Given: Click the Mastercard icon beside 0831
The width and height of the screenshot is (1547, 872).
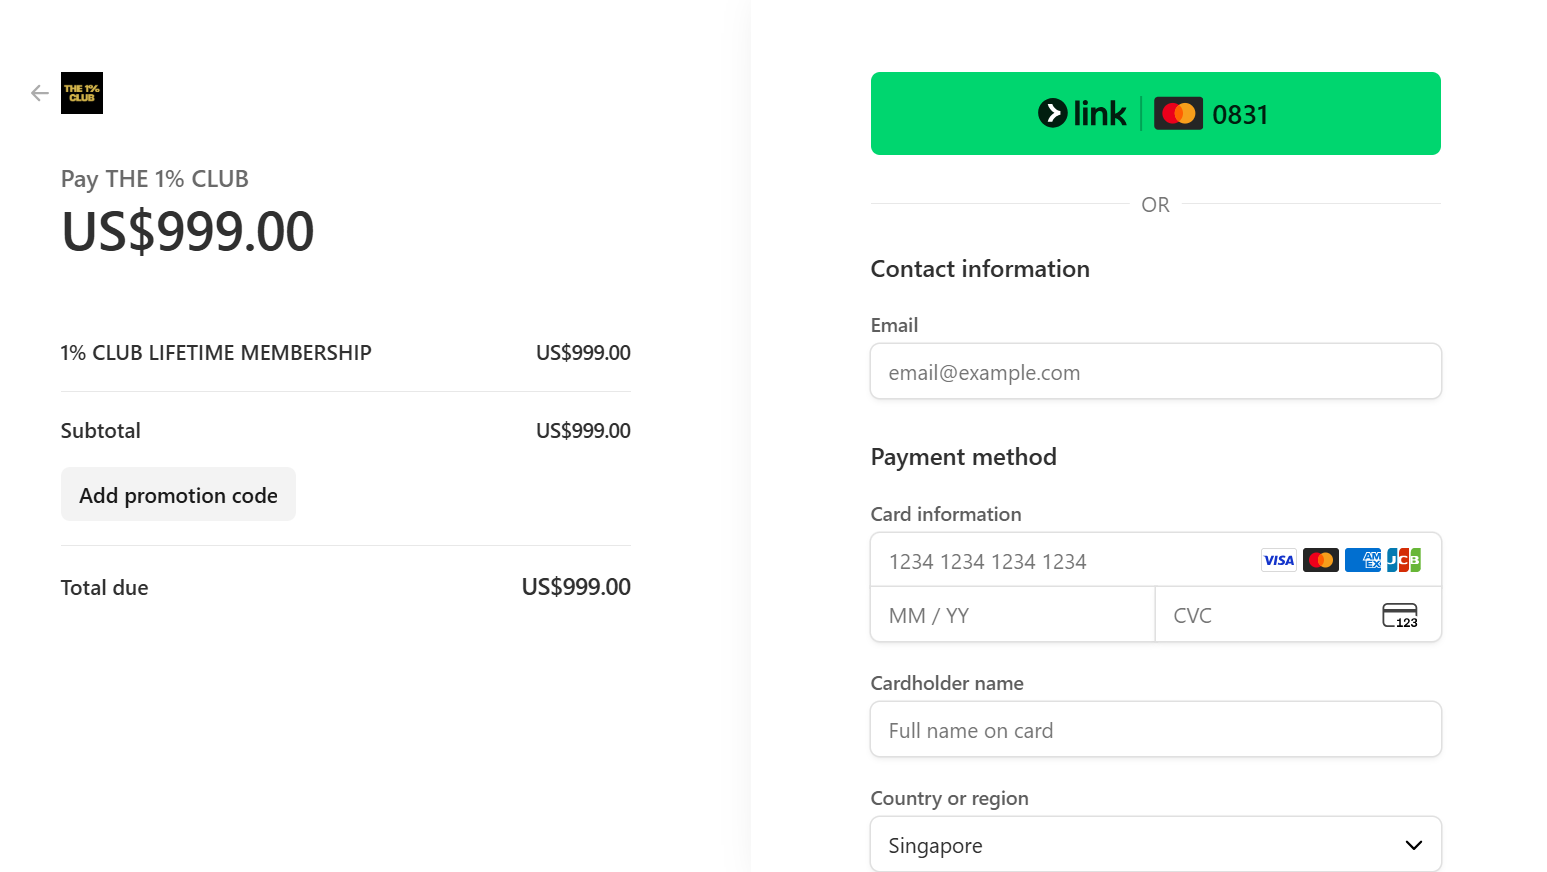Looking at the screenshot, I should click(1178, 113).
